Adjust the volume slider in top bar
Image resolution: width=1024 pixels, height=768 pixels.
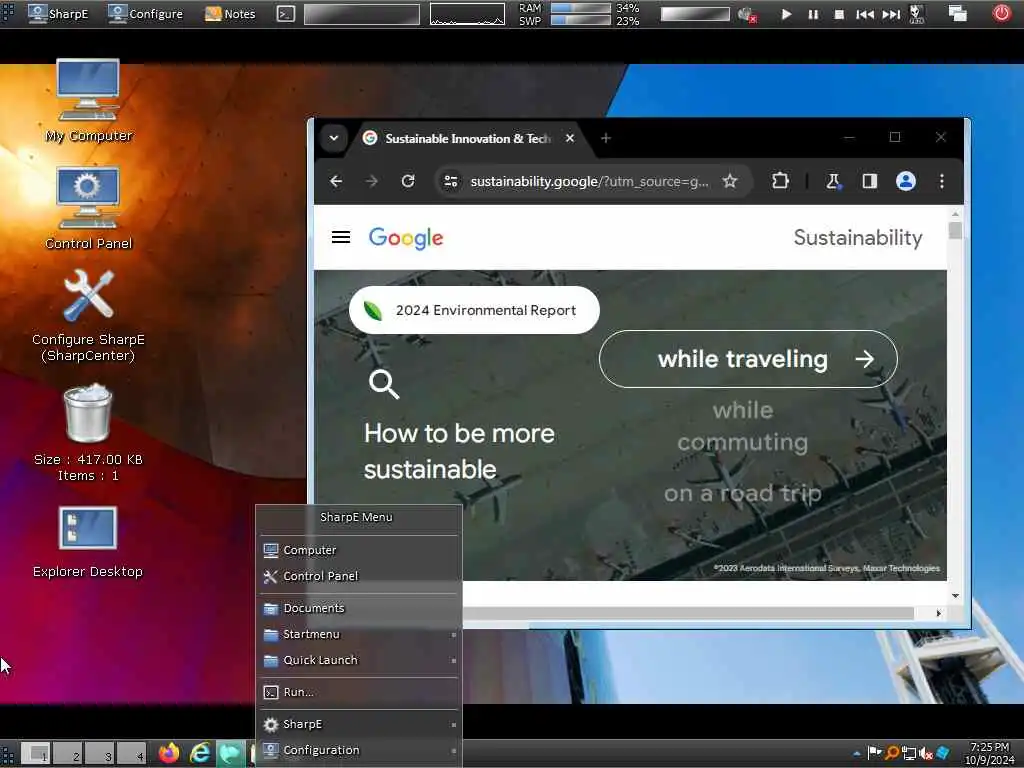tap(695, 14)
